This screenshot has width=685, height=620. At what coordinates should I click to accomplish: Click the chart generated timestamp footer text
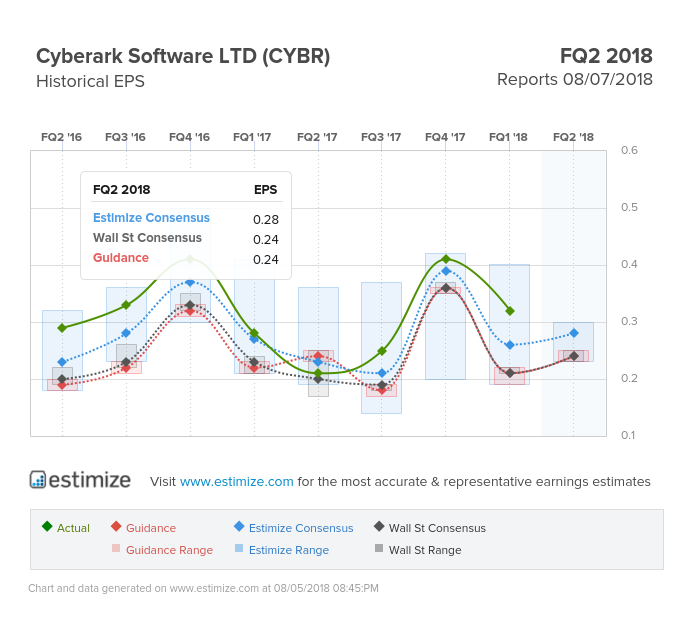pyautogui.click(x=203, y=588)
